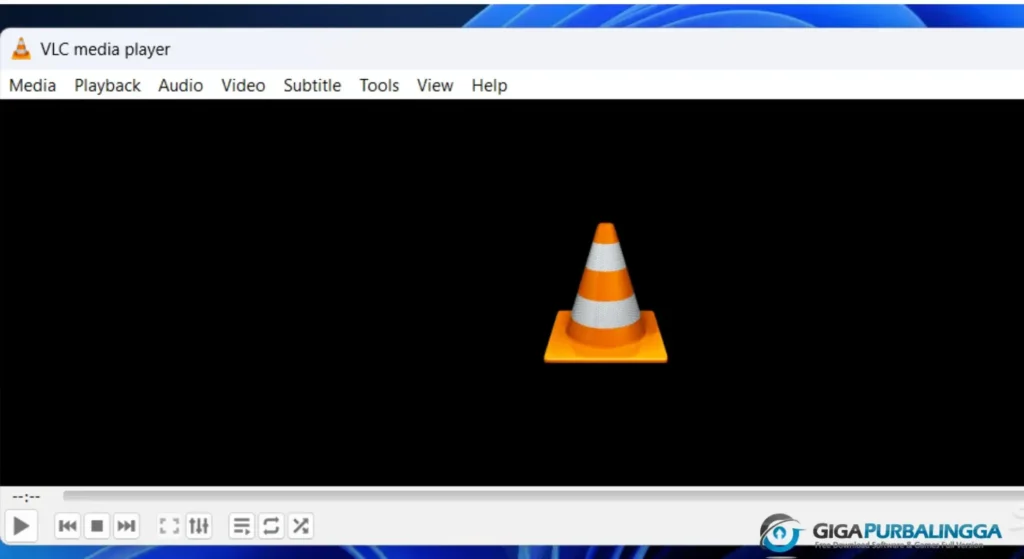This screenshot has width=1024, height=559.
Task: Open the Audio menu
Action: pos(181,86)
